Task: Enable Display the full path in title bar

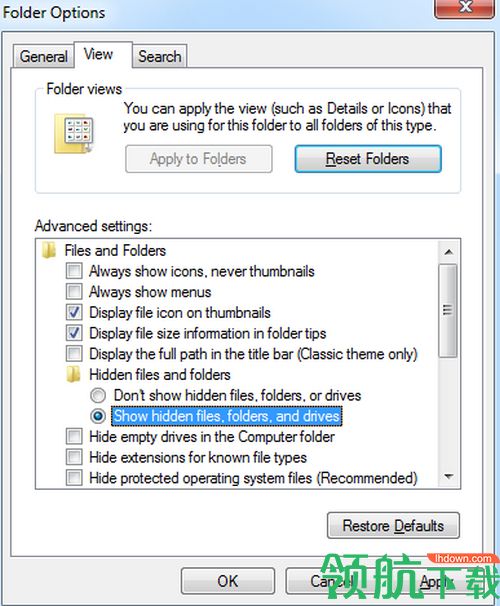Action: click(x=74, y=354)
